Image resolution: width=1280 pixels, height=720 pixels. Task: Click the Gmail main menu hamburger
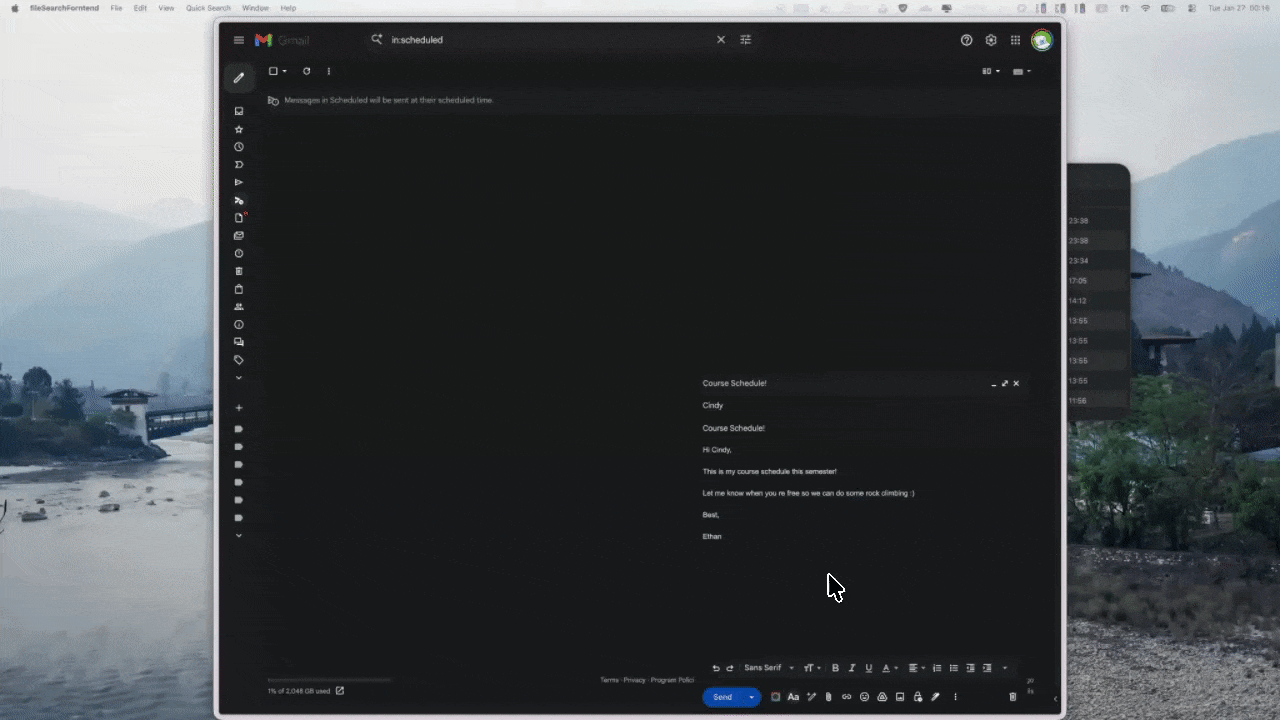[238, 40]
